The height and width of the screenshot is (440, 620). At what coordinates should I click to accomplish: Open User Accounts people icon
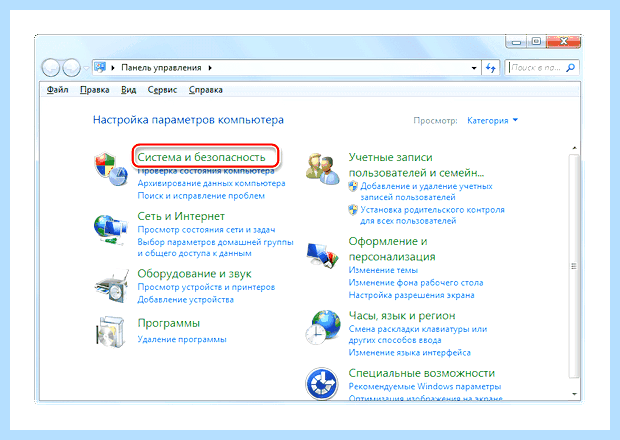click(323, 170)
